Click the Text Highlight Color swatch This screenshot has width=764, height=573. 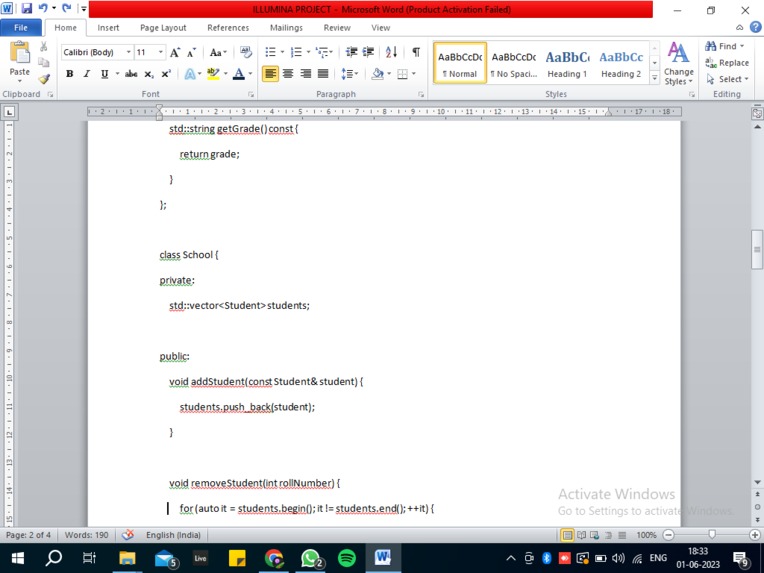click(x=213, y=74)
